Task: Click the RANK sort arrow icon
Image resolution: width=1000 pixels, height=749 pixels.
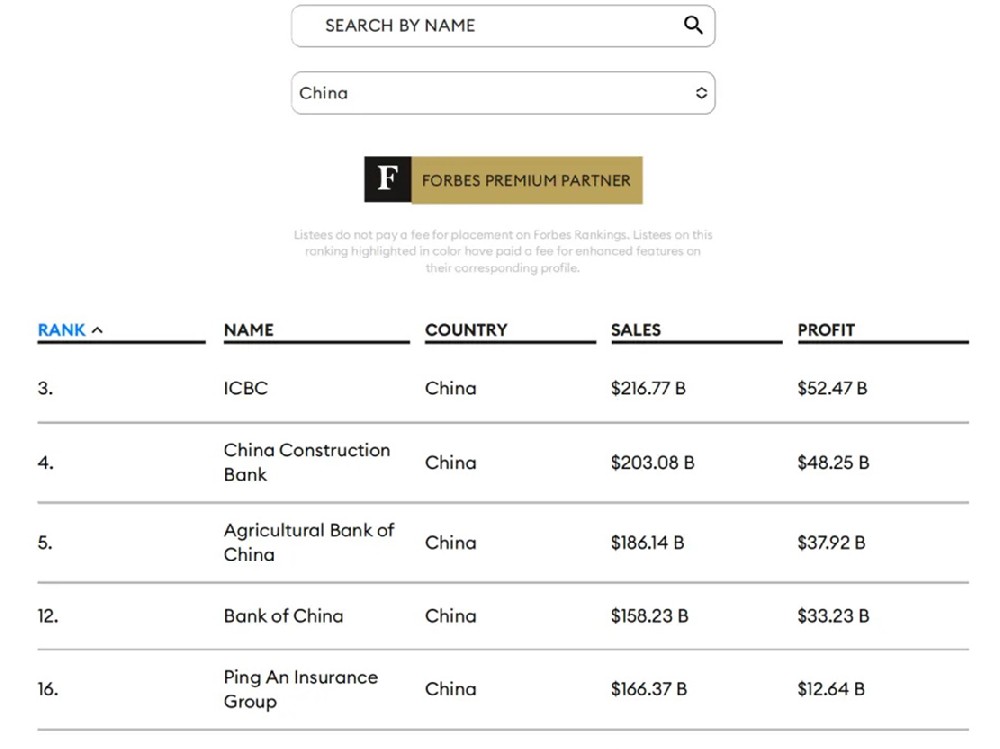Action: 97,331
